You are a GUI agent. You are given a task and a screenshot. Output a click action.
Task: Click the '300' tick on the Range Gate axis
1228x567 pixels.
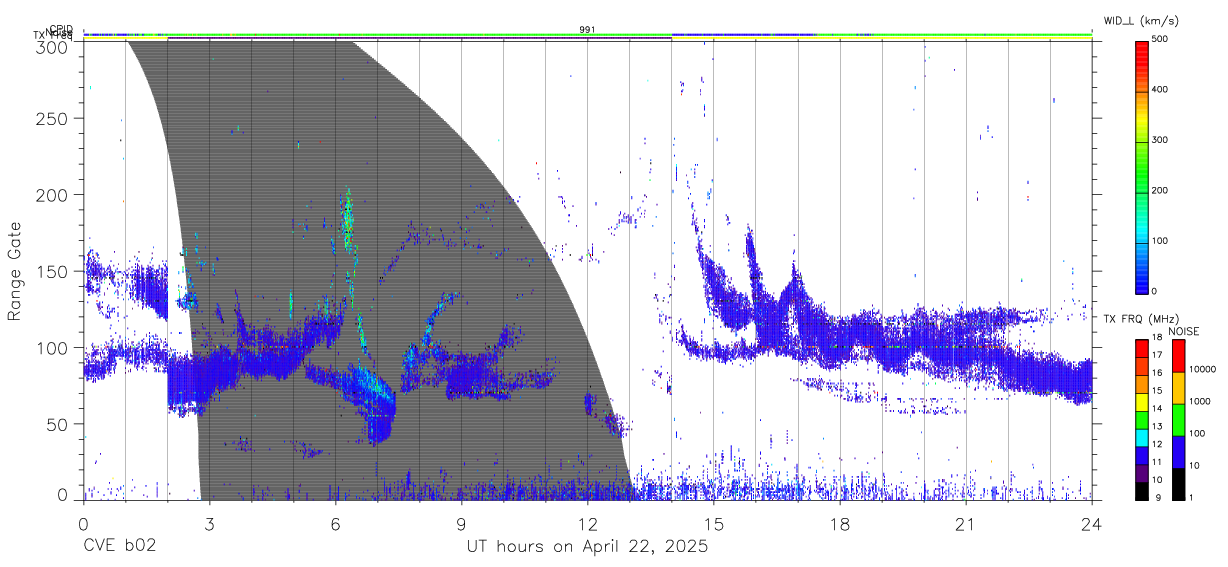[x=53, y=46]
